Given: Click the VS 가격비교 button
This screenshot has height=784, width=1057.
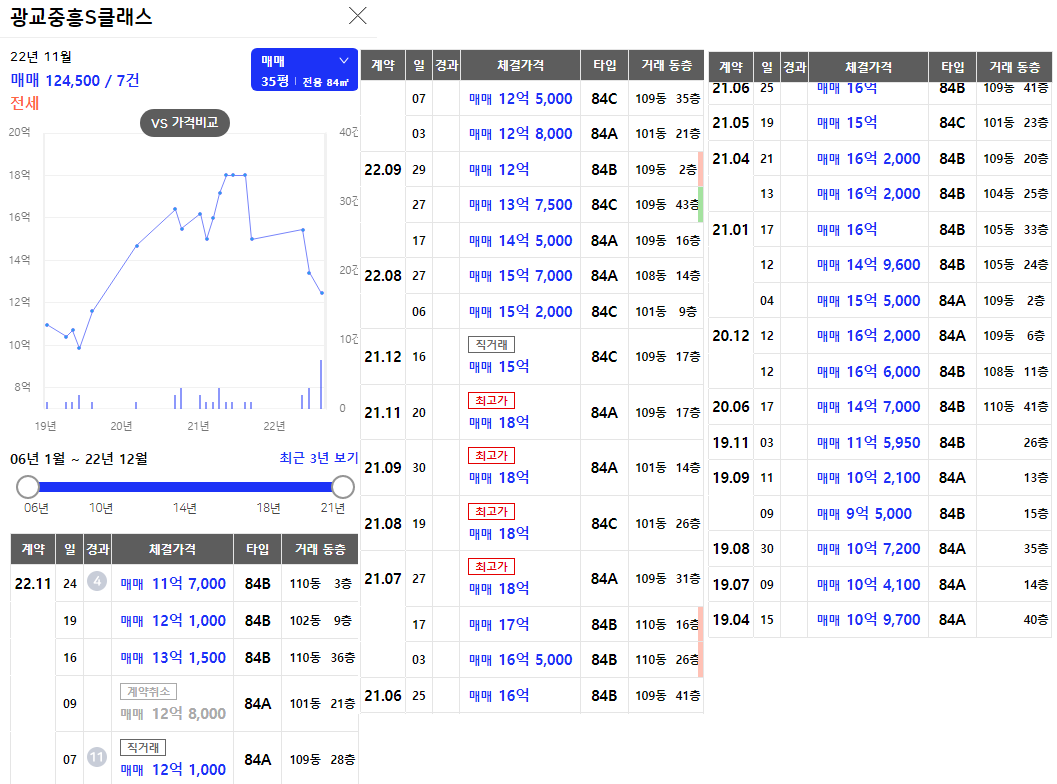Looking at the screenshot, I should (185, 123).
